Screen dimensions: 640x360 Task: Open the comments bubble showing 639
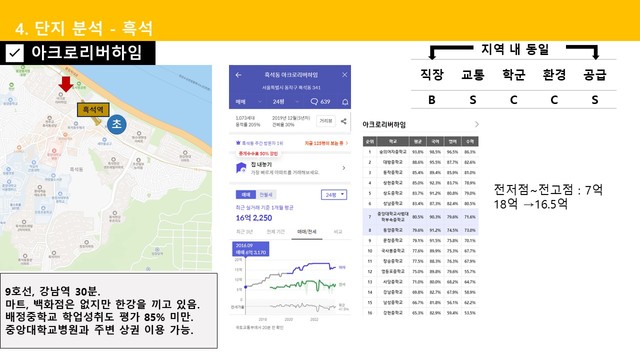tap(320, 102)
